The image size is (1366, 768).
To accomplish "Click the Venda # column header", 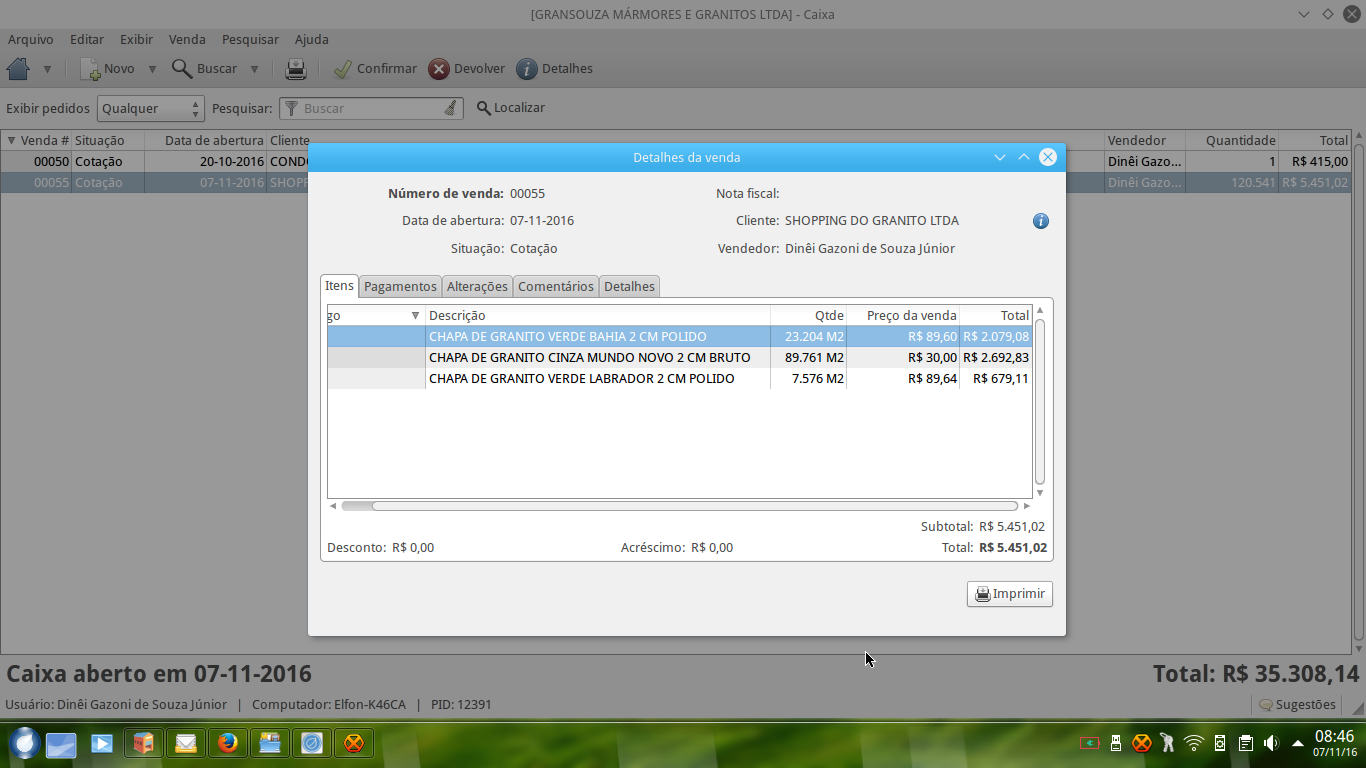I will pyautogui.click(x=36, y=140).
